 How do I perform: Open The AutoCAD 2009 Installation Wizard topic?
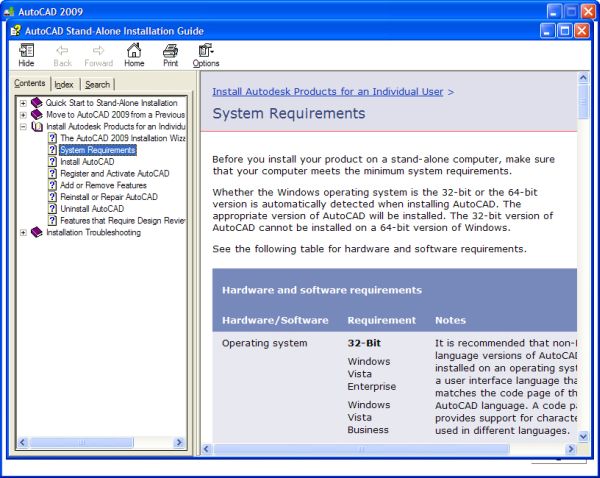123,138
